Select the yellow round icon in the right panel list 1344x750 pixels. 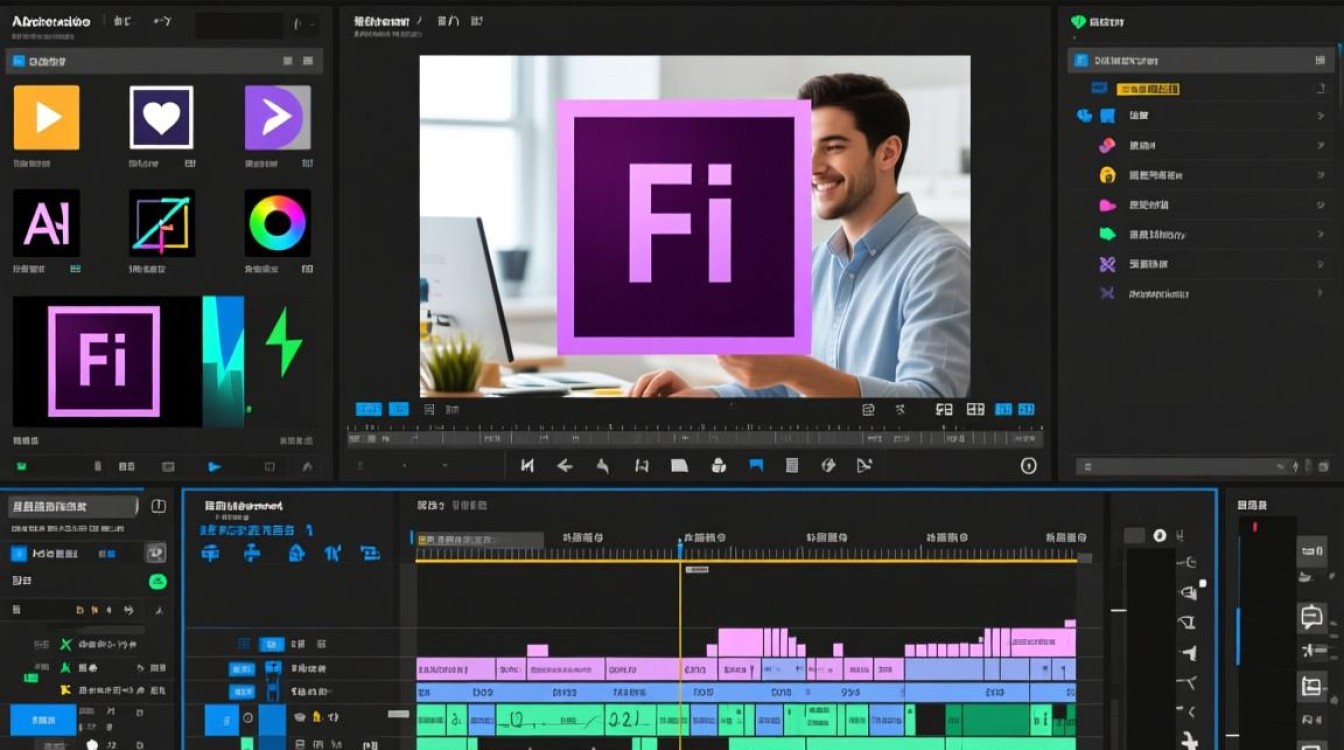1107,175
